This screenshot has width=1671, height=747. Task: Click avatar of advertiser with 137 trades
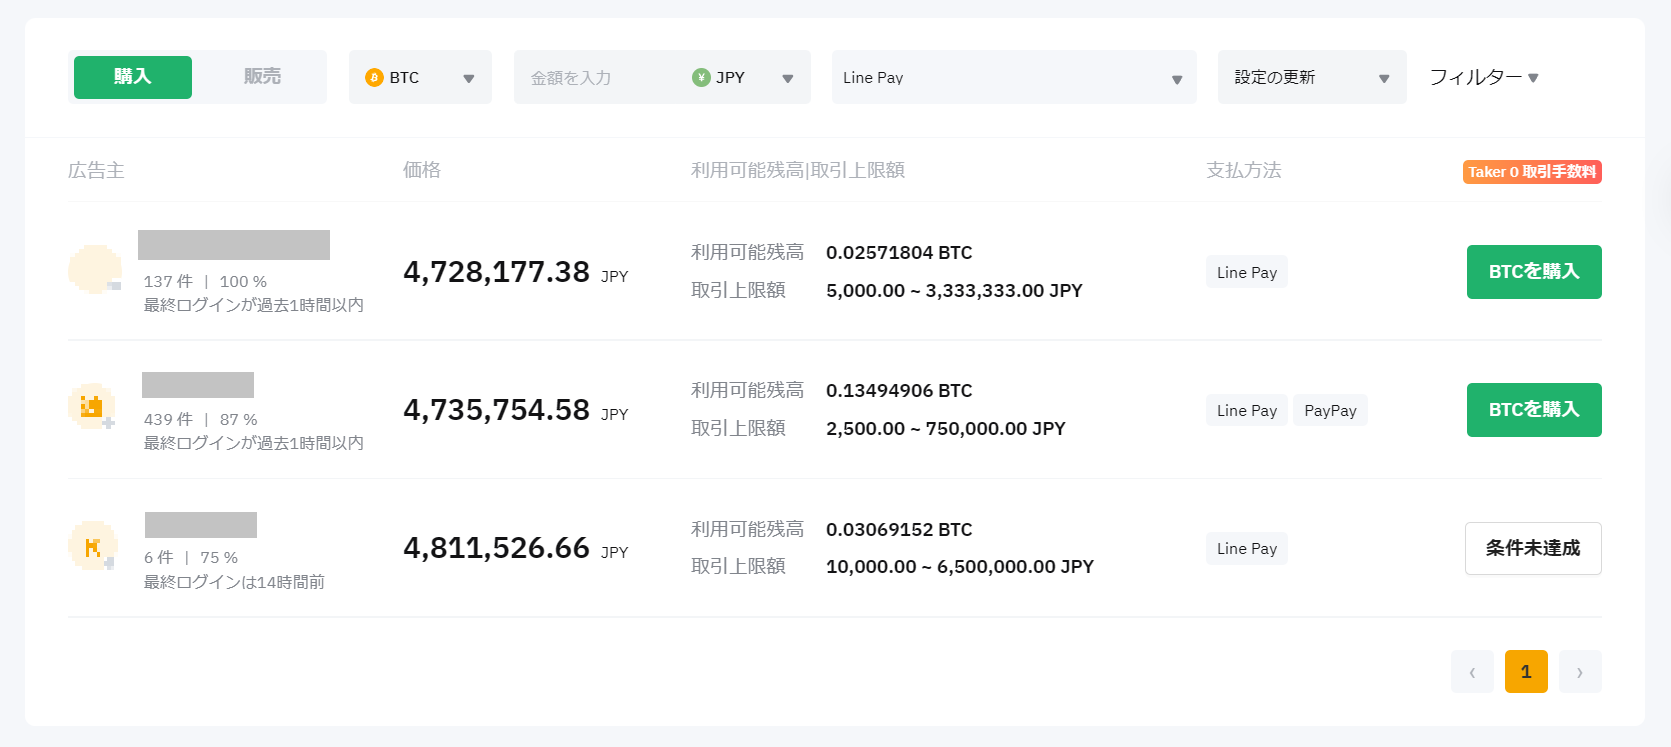click(94, 269)
